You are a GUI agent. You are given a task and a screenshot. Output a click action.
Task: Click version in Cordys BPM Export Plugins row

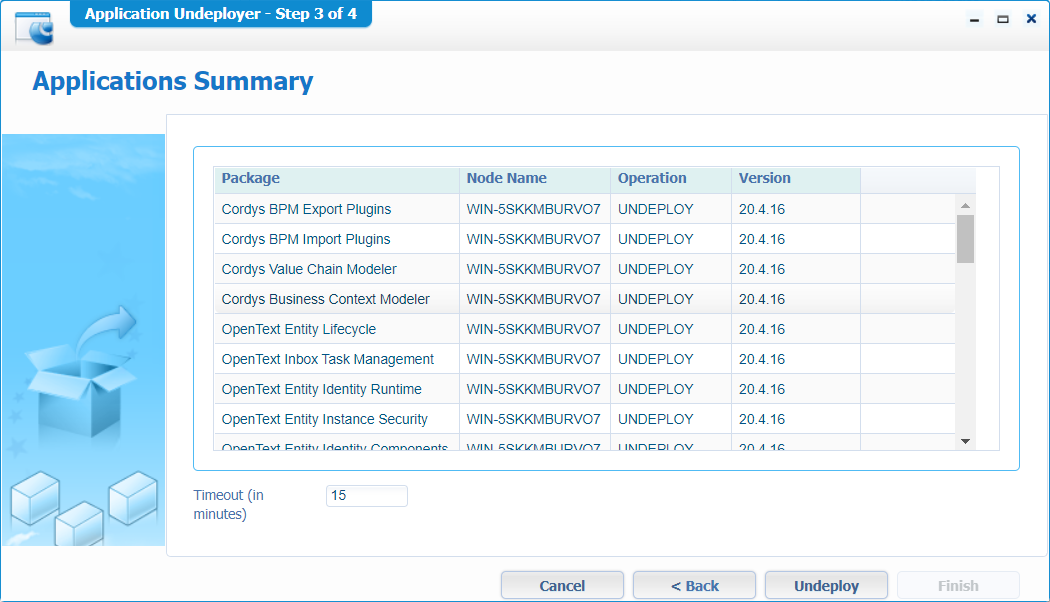point(762,209)
